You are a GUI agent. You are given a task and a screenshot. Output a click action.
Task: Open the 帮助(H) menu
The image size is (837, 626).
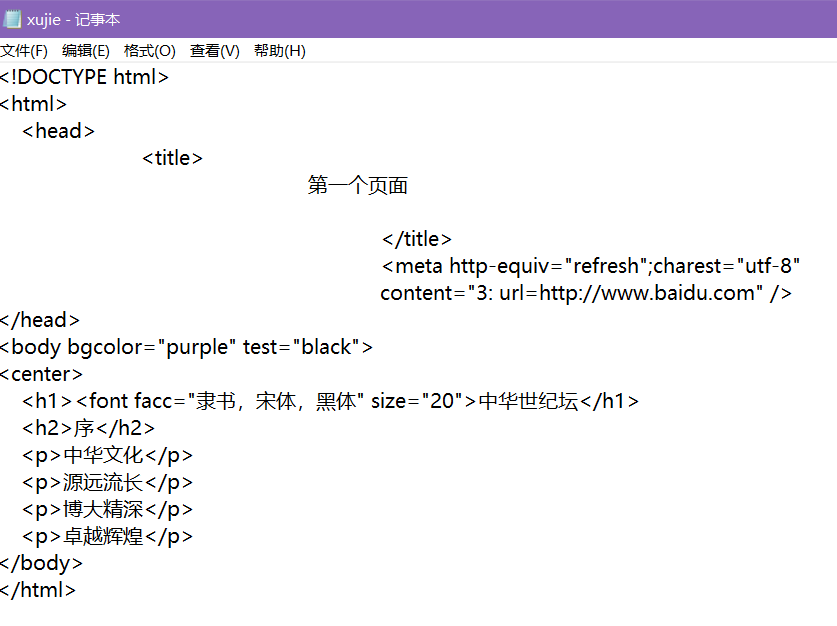pos(280,51)
